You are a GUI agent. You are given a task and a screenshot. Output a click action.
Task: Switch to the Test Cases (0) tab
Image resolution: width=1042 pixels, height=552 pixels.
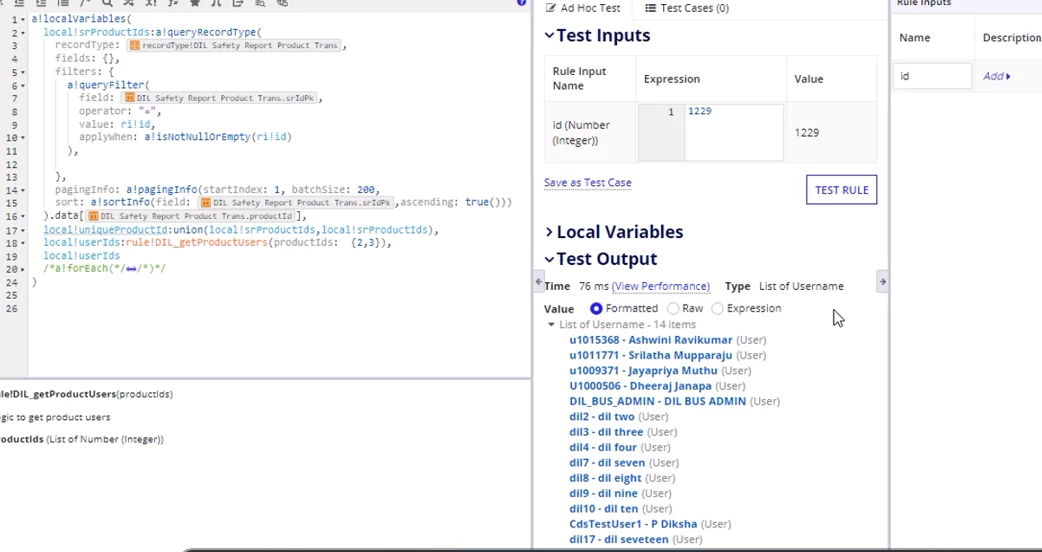click(687, 8)
